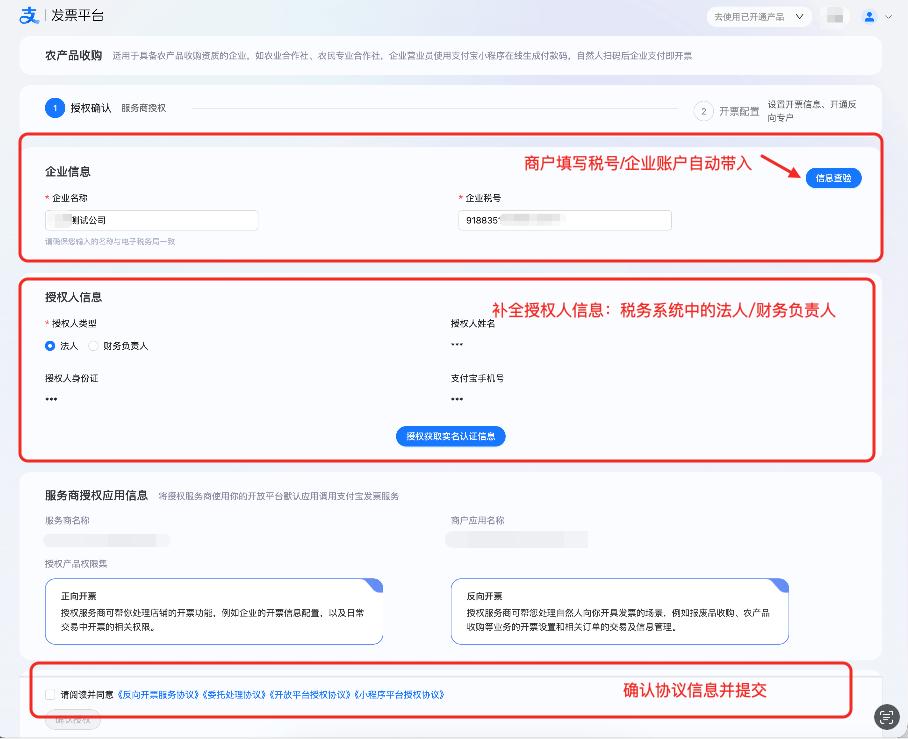
Task: Tick the 请阅读并同意 agreement checkbox
Action: [x=50, y=694]
